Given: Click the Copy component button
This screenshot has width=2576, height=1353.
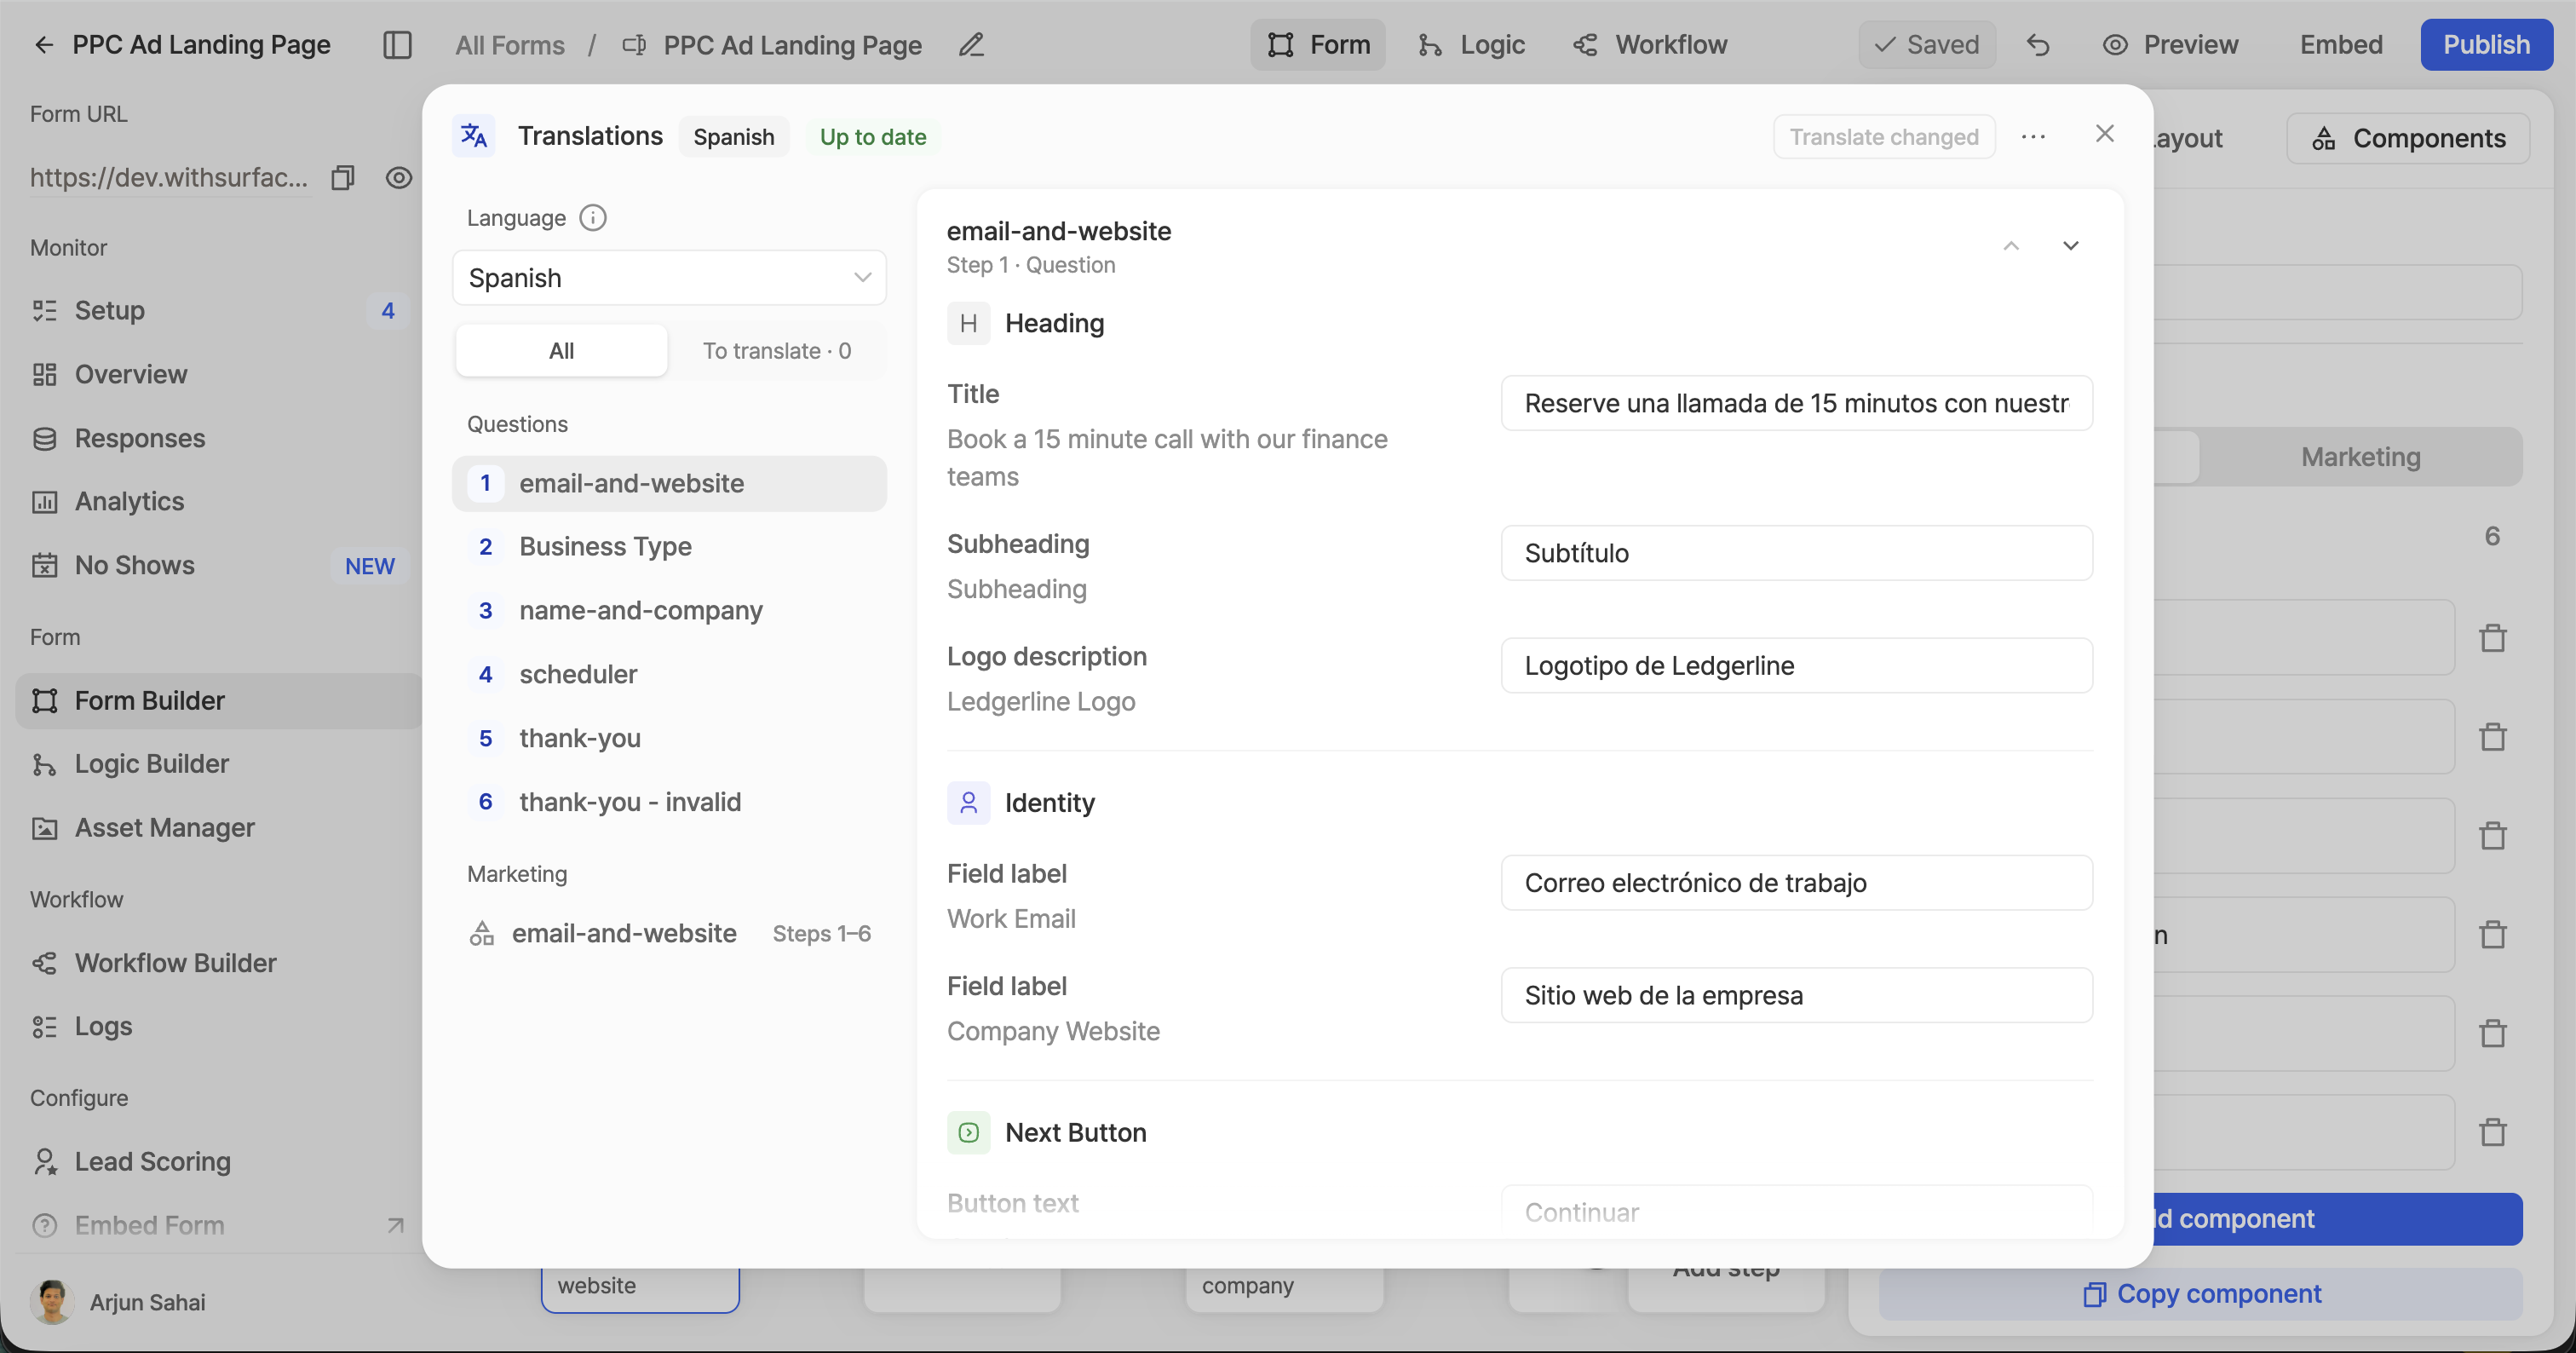Looking at the screenshot, I should tap(2200, 1294).
